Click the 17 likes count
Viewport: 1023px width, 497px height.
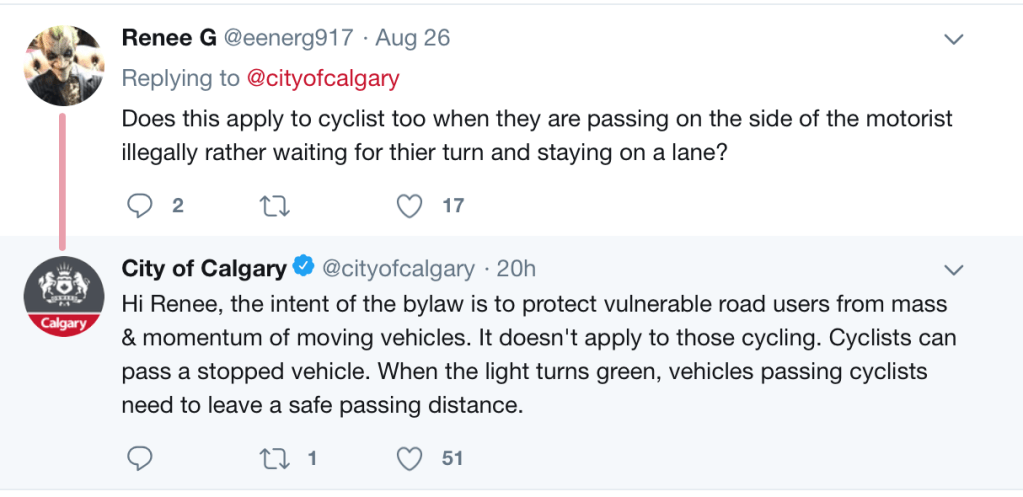pyautogui.click(x=453, y=206)
